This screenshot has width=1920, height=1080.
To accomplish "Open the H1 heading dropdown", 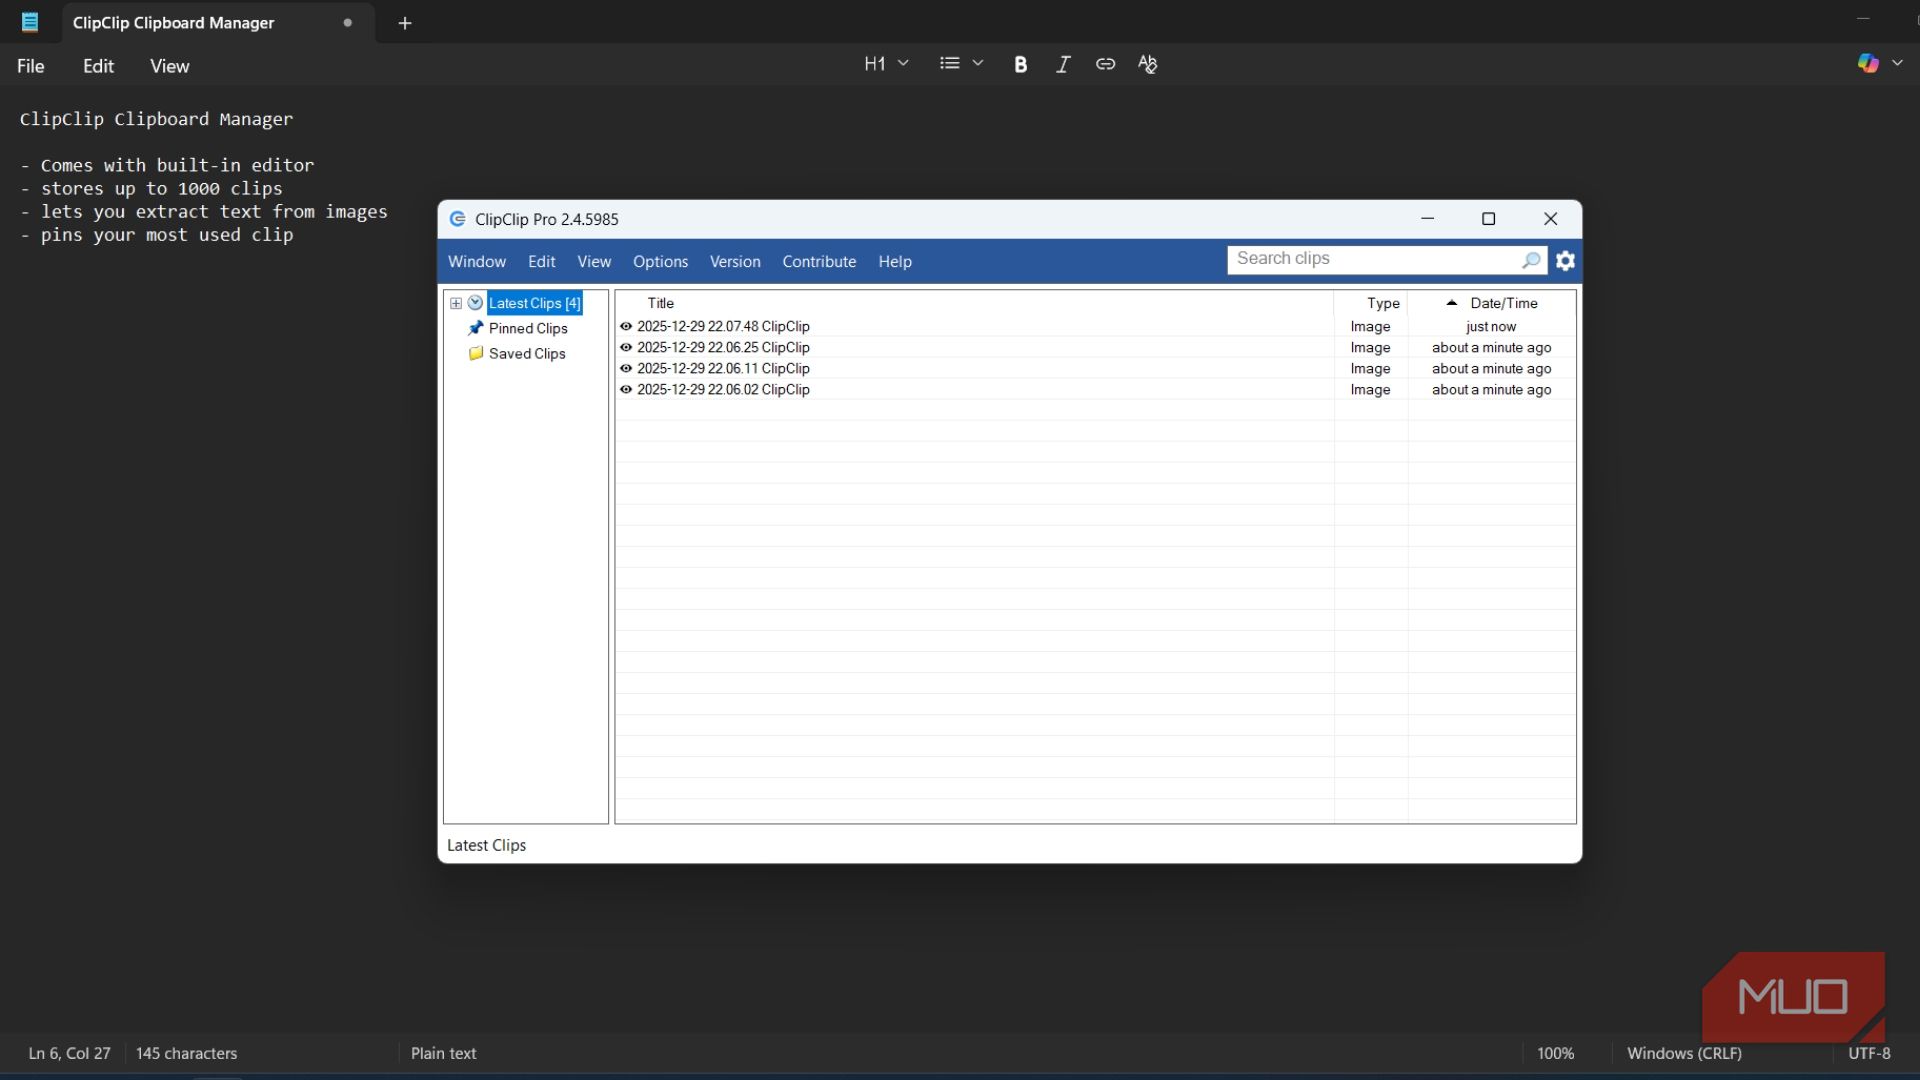I will coord(886,64).
